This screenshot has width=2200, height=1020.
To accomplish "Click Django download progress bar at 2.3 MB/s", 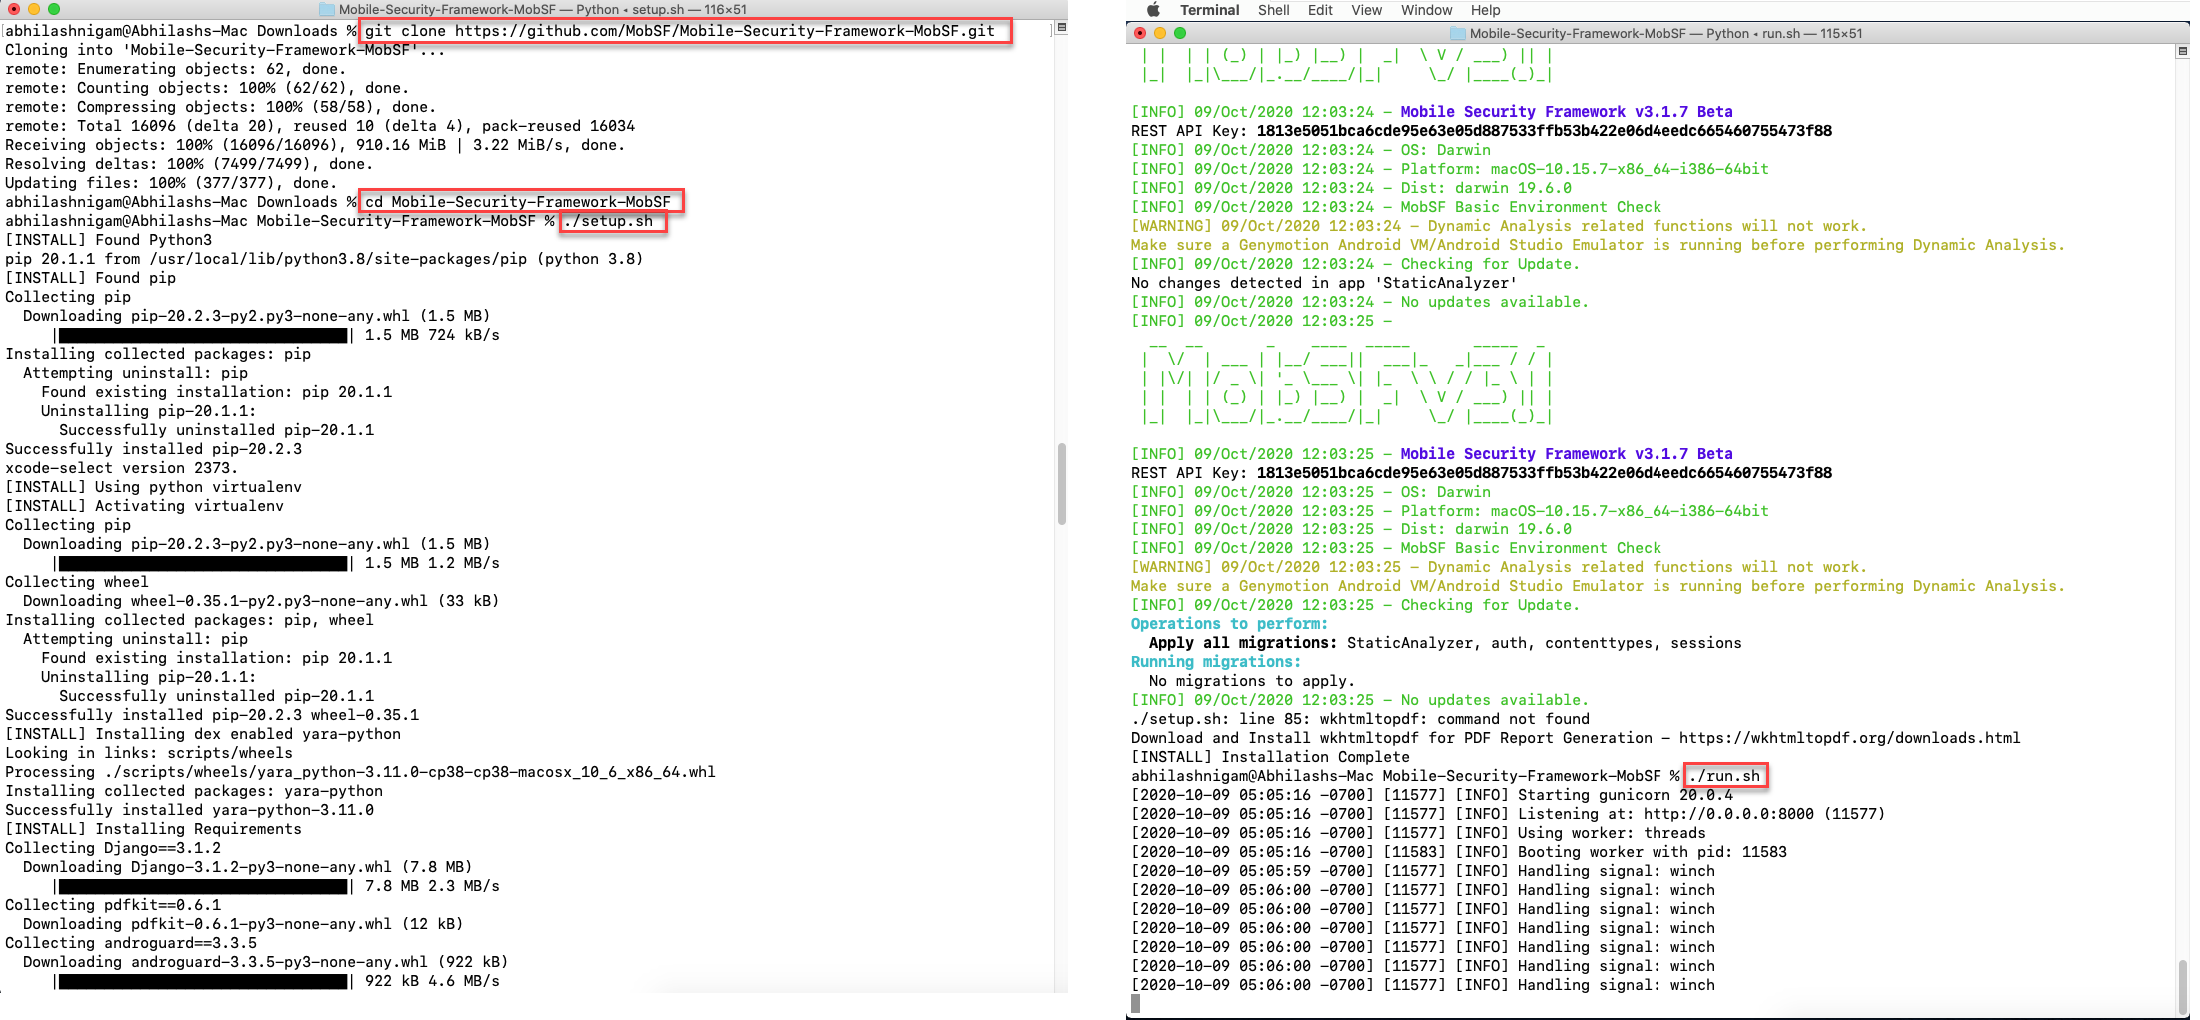I will (202, 886).
